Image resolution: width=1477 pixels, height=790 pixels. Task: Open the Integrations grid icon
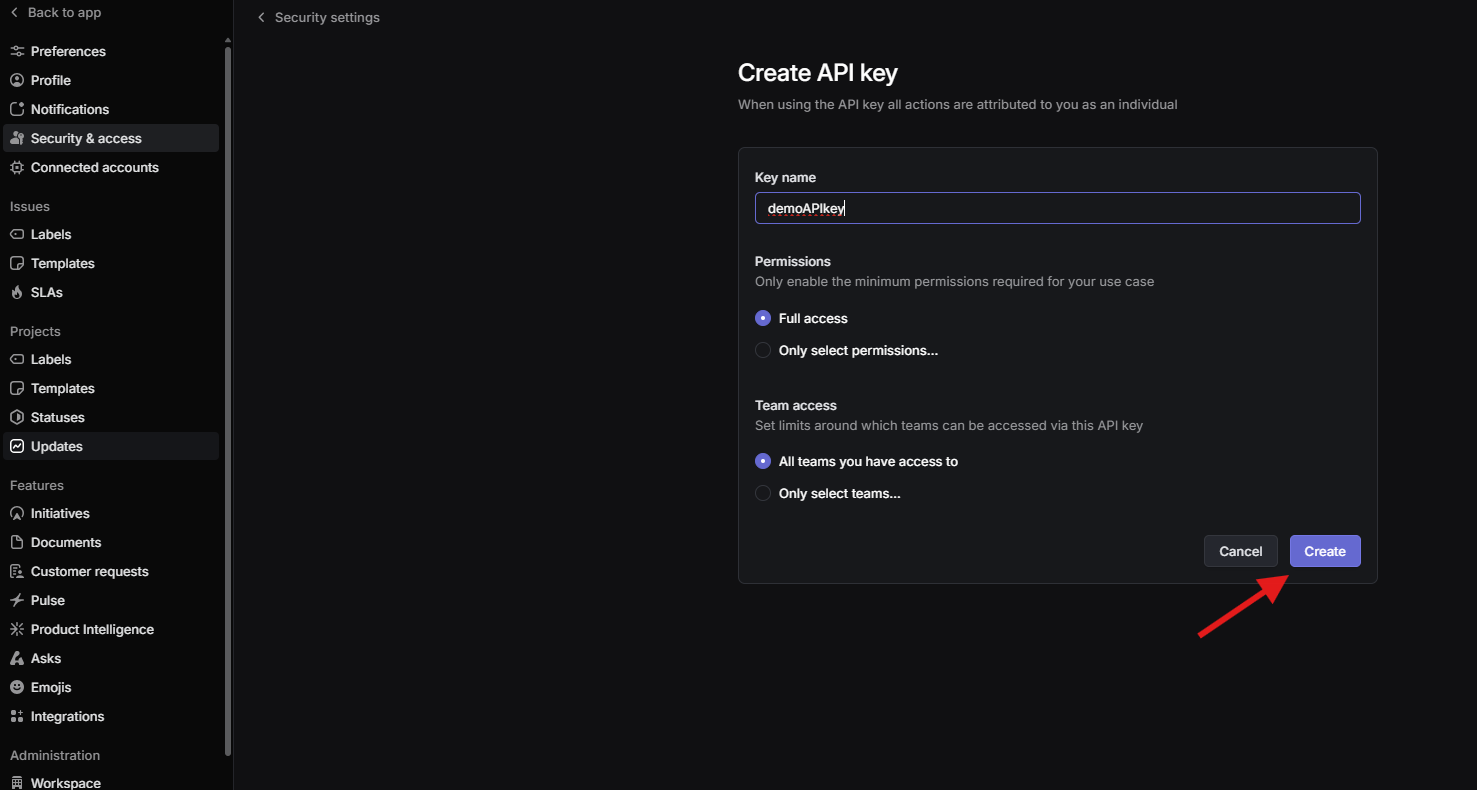pos(16,716)
